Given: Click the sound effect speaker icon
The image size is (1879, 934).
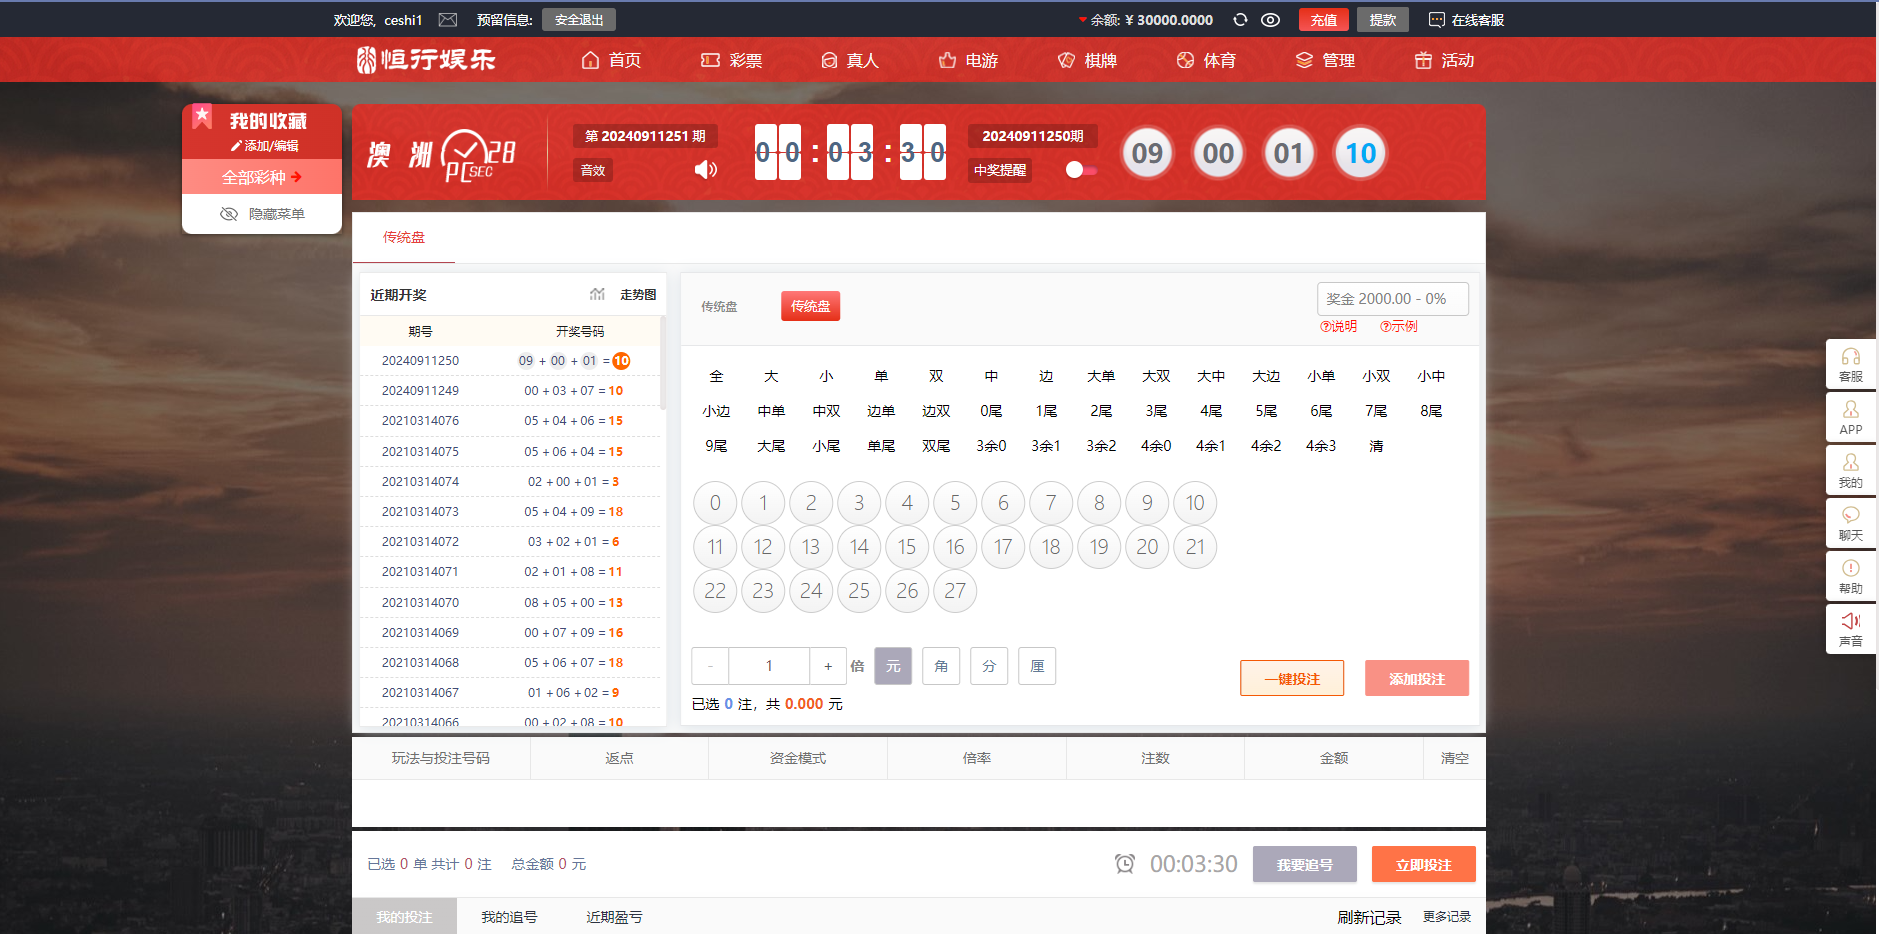Looking at the screenshot, I should 705,169.
